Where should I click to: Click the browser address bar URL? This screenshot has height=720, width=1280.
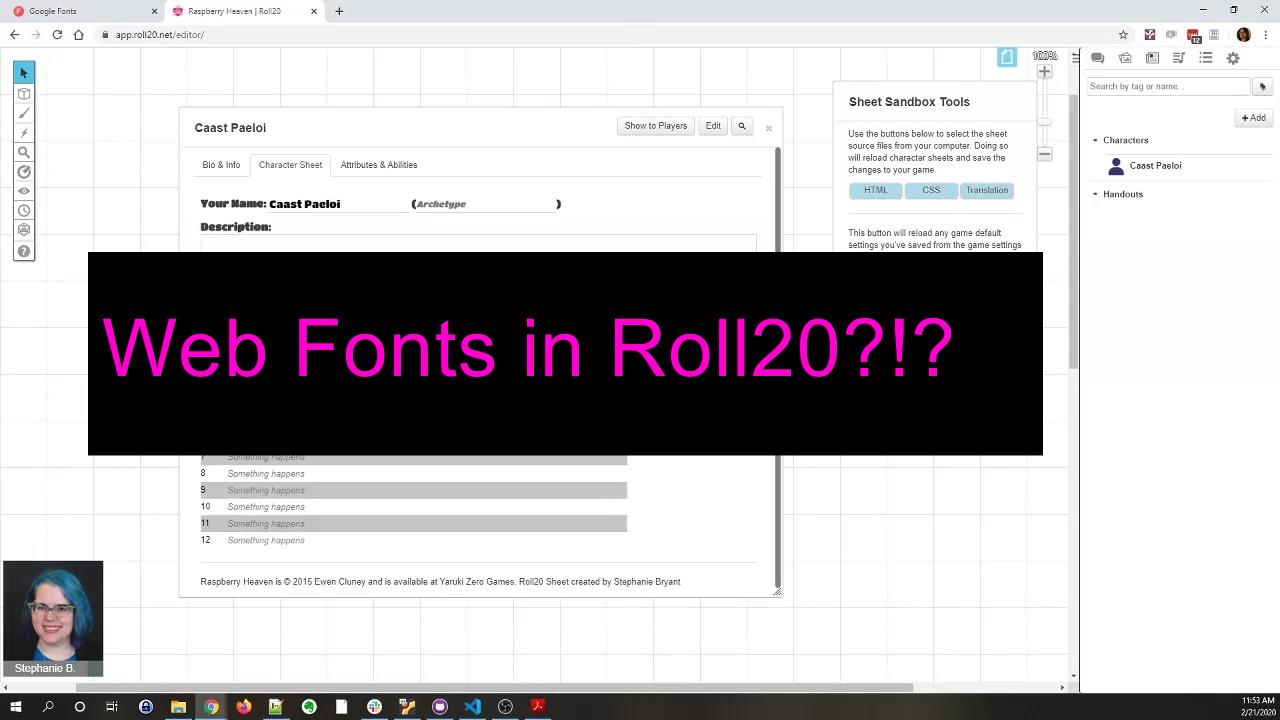(160, 35)
